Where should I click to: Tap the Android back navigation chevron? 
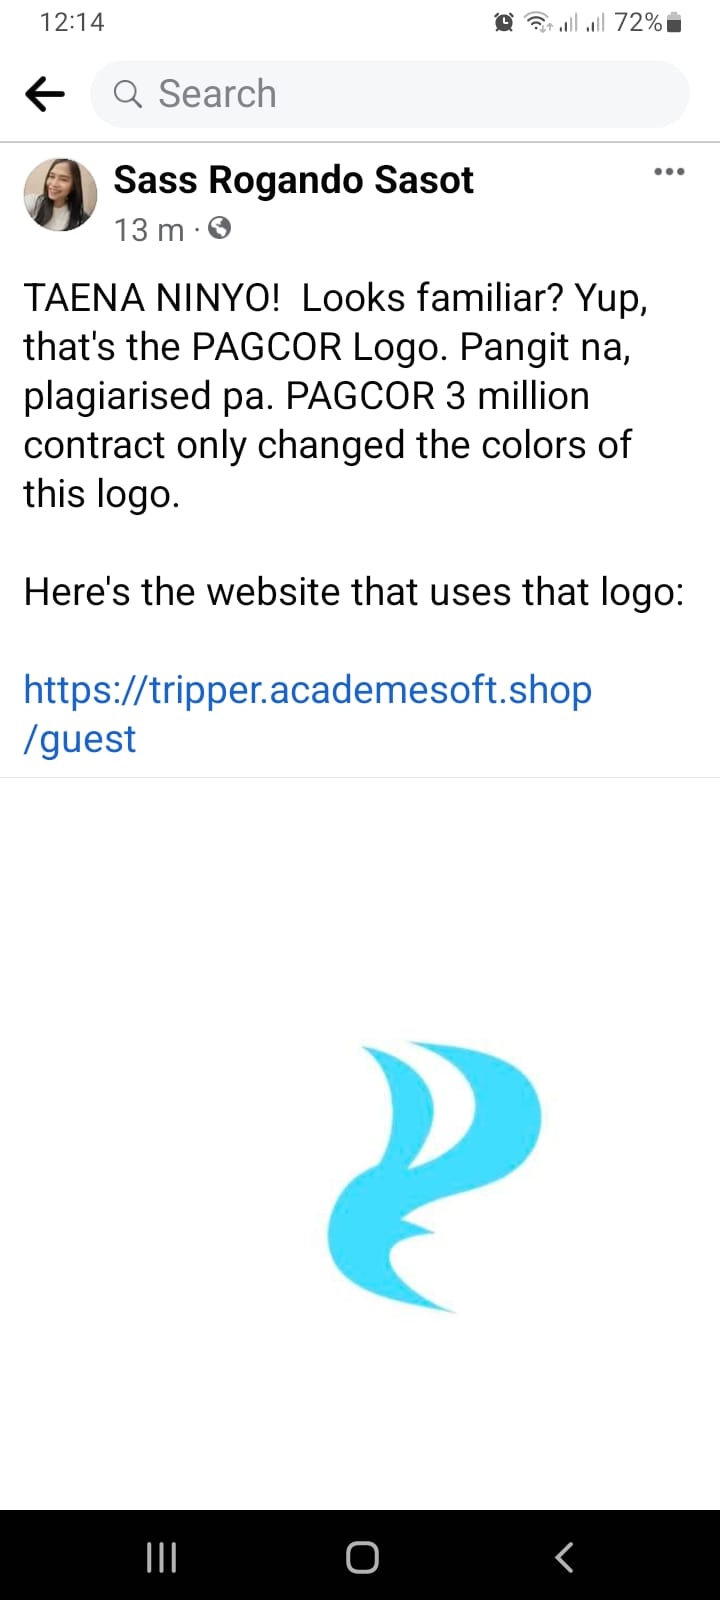564,1557
